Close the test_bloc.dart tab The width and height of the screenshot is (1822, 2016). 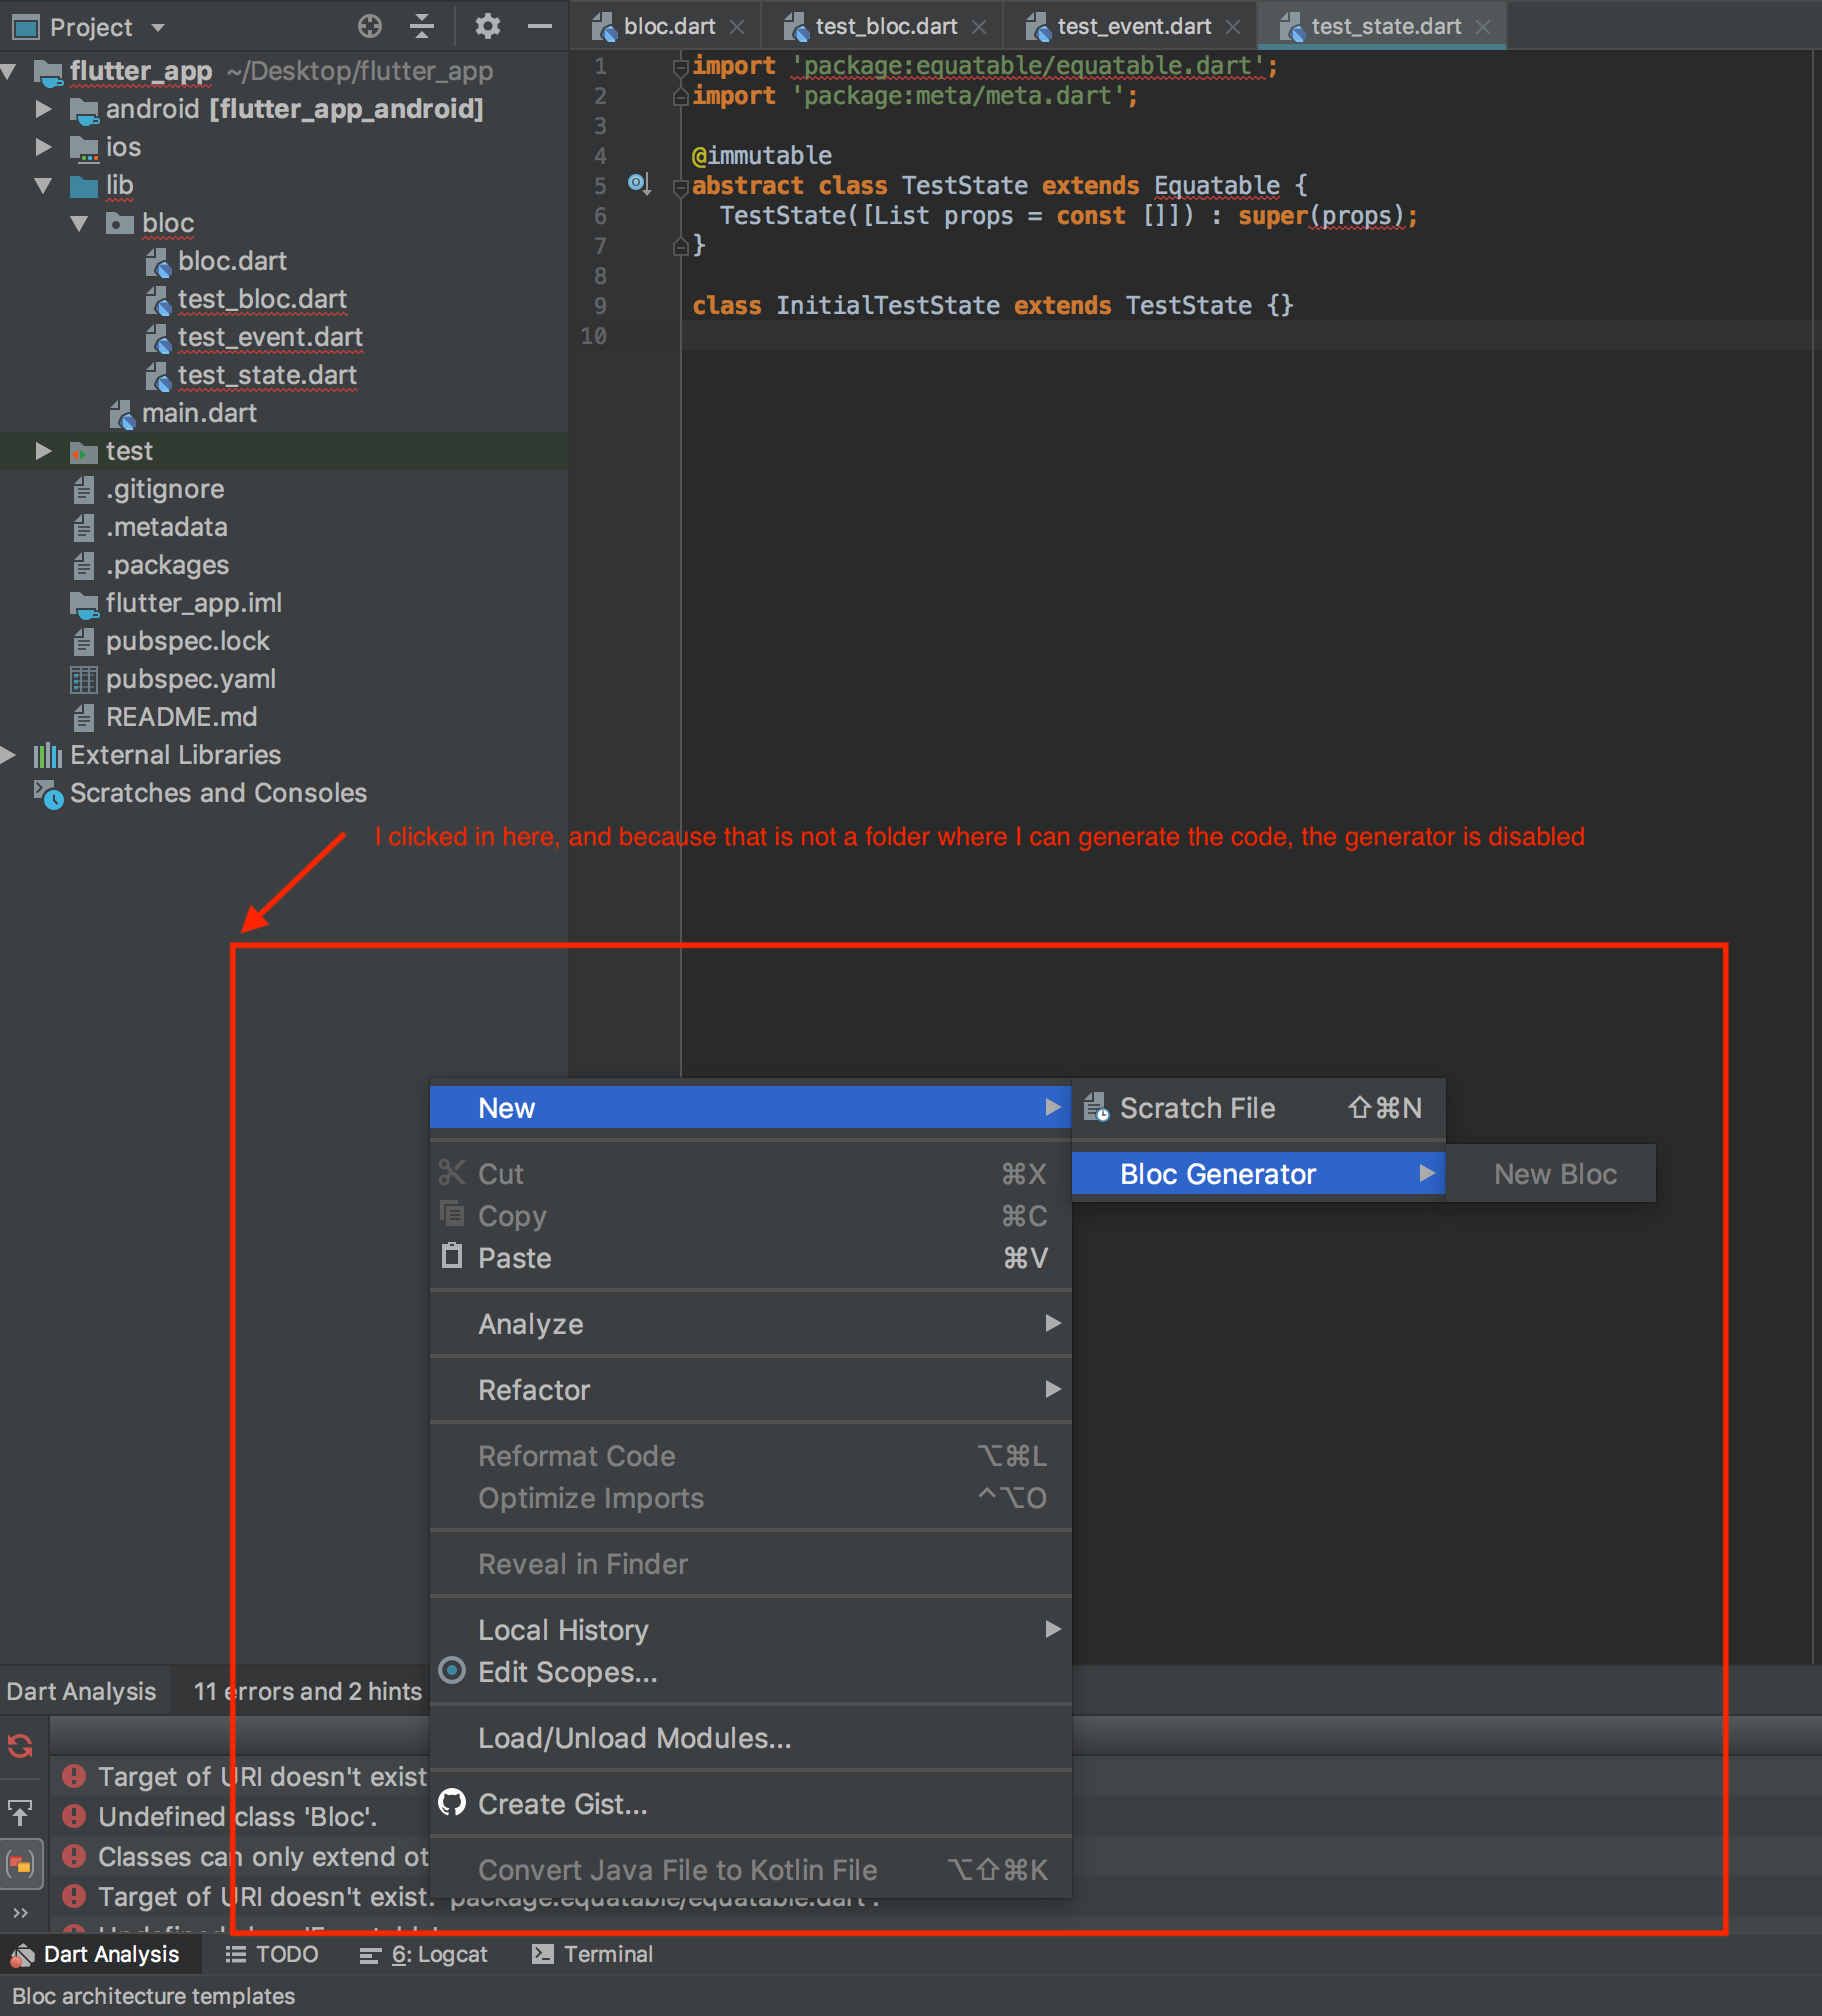979,27
